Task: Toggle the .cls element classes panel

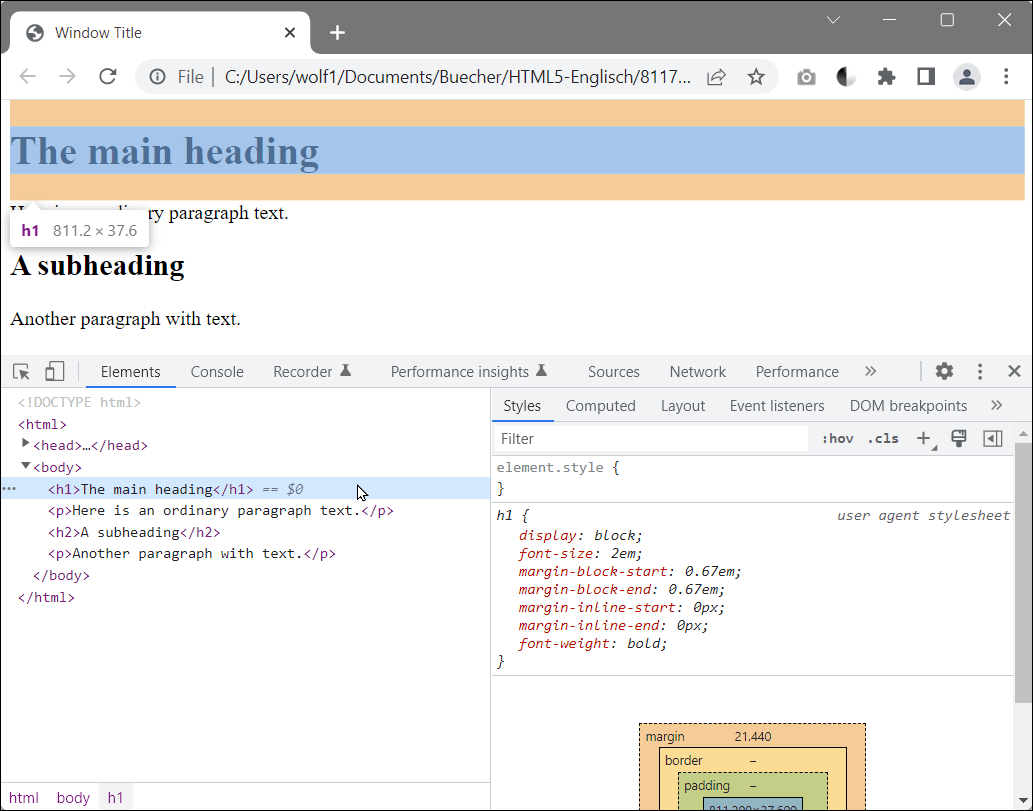Action: pos(883,439)
